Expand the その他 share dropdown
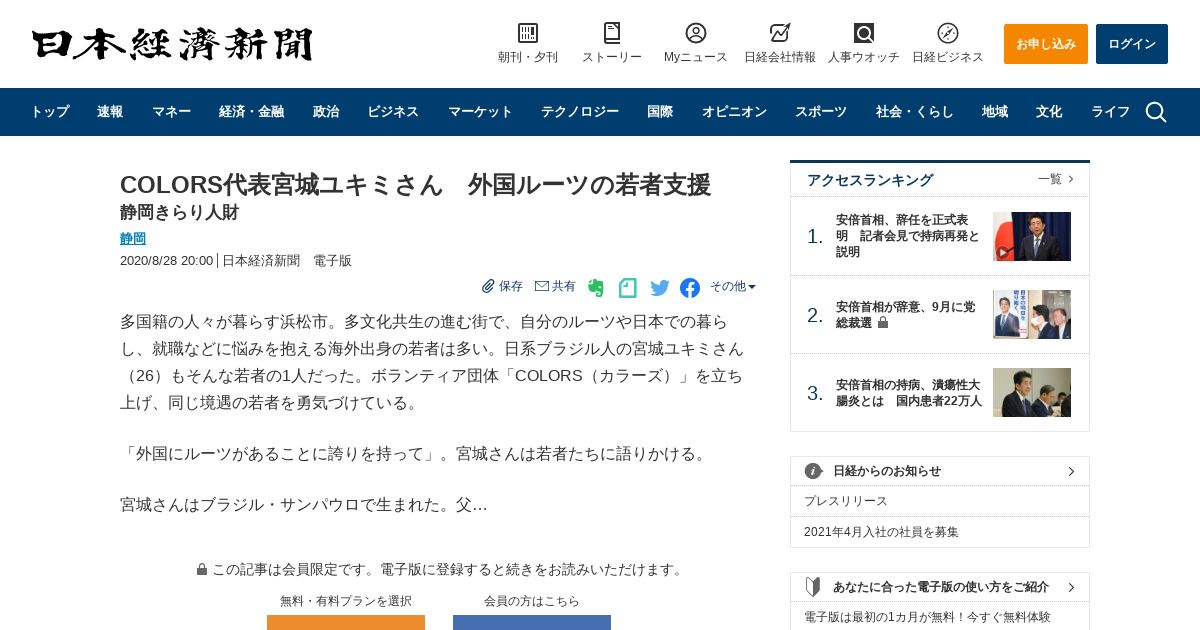Screen dimensions: 1200x630 point(733,286)
